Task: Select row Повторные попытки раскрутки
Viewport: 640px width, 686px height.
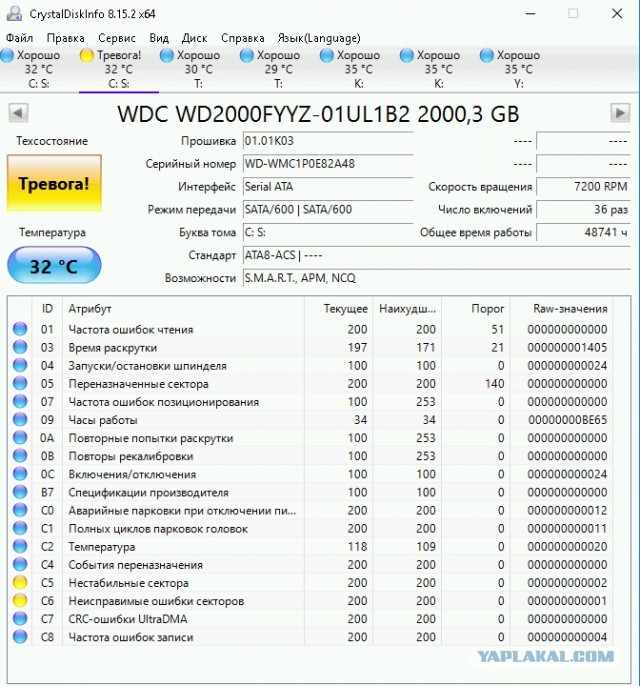Action: [310, 438]
